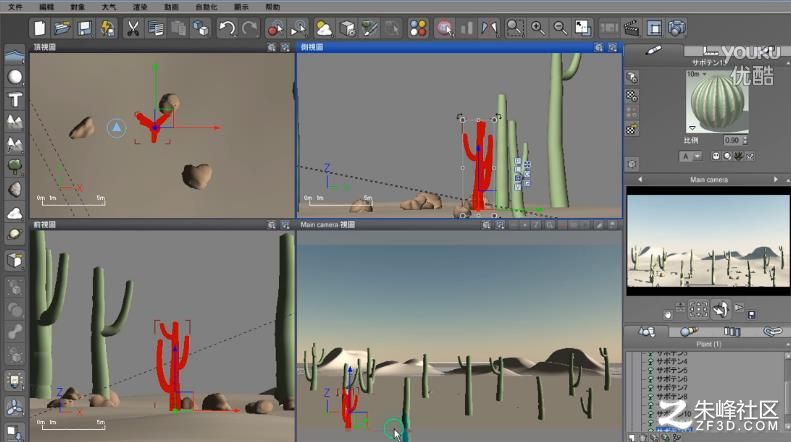Viewport: 791px width, 442px height.
Task: Open the A dropdown under the material preview
Action: [x=690, y=156]
